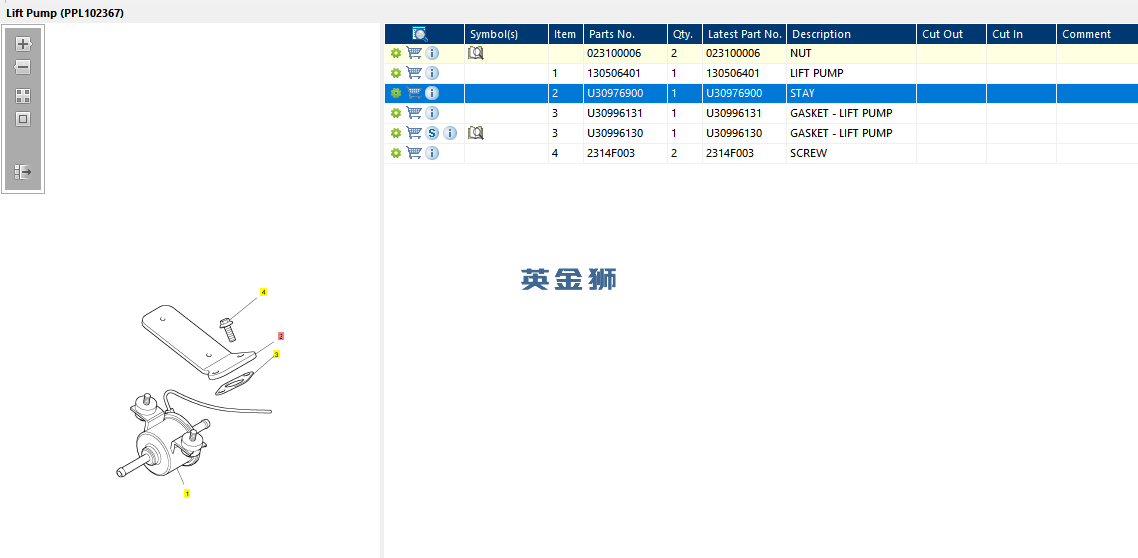Viewport: 1138px width, 558px height.
Task: Sort by the Item column header
Action: (x=566, y=34)
